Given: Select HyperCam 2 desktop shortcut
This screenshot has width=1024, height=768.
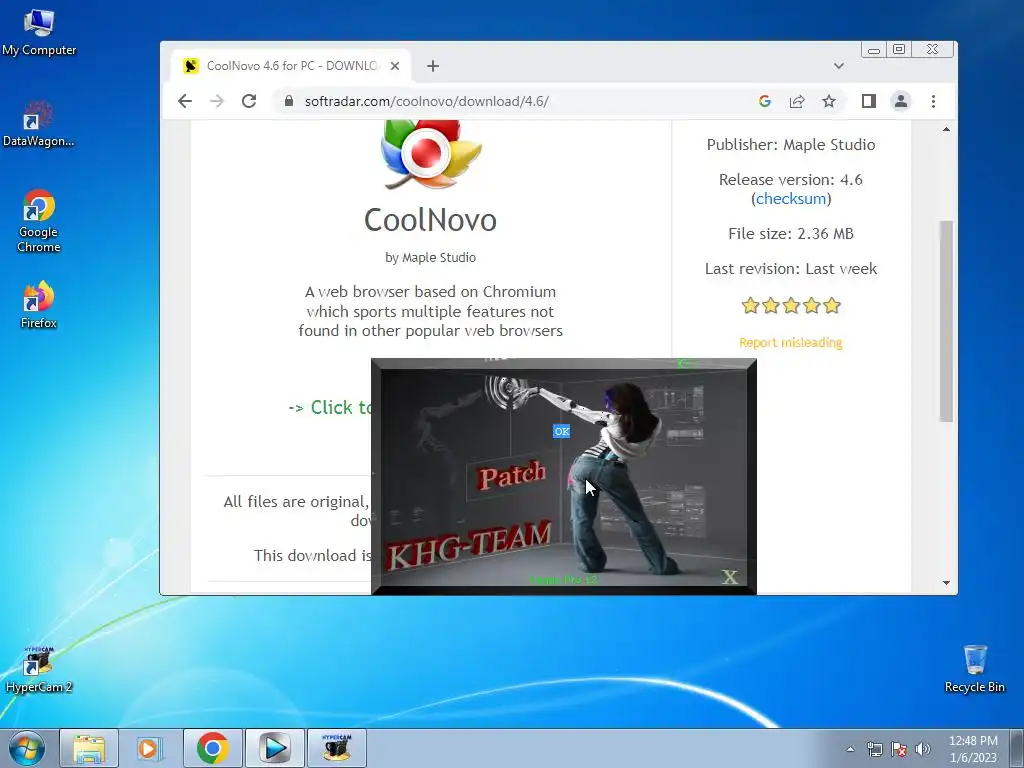Looking at the screenshot, I should tap(39, 669).
